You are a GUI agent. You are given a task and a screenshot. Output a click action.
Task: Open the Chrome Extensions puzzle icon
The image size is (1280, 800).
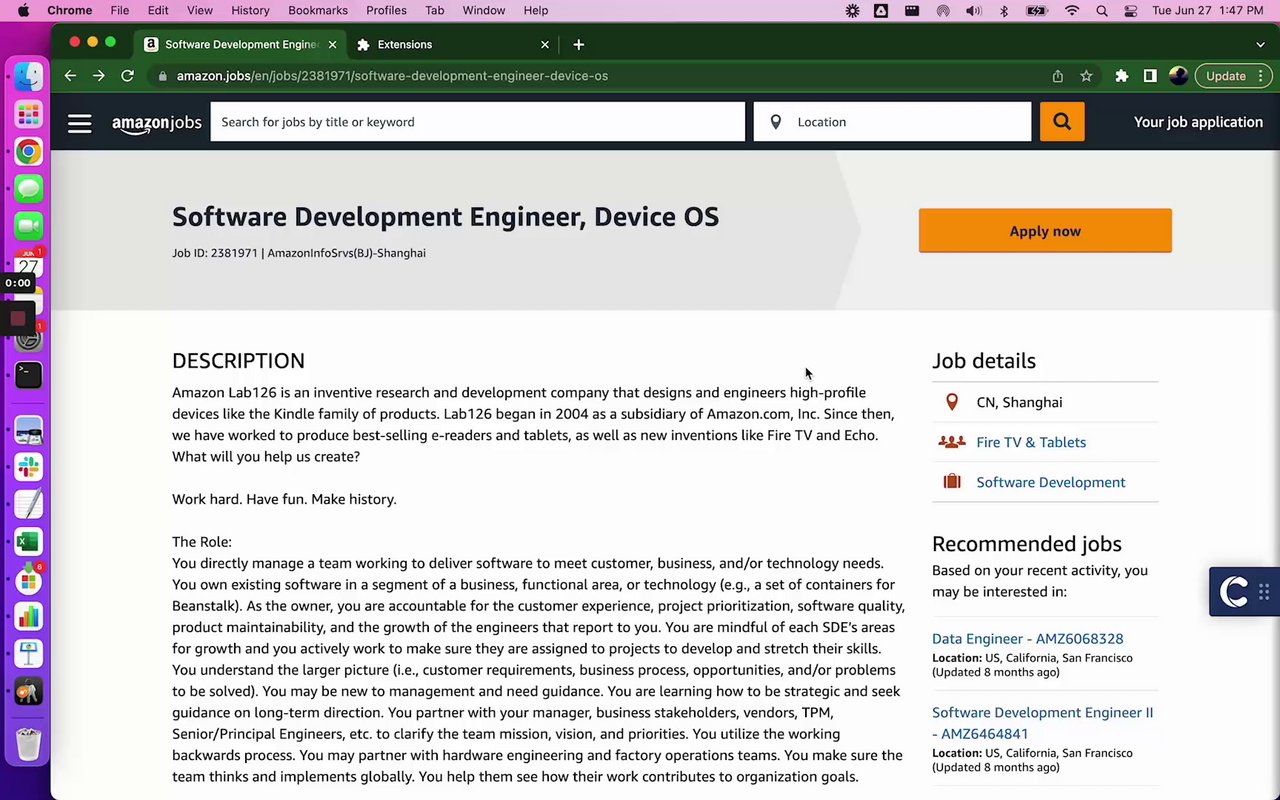point(1122,76)
